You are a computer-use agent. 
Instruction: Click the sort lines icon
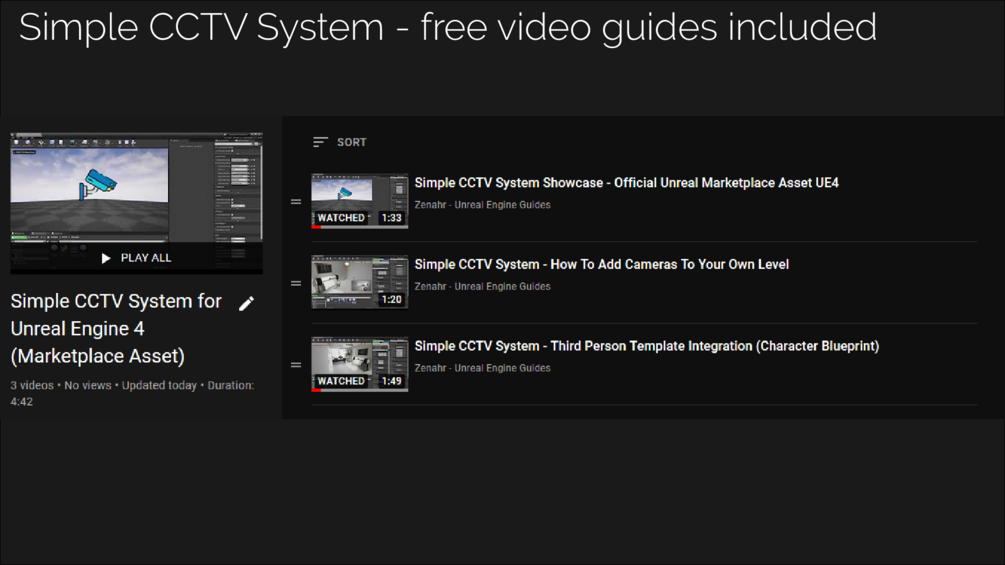pos(320,142)
